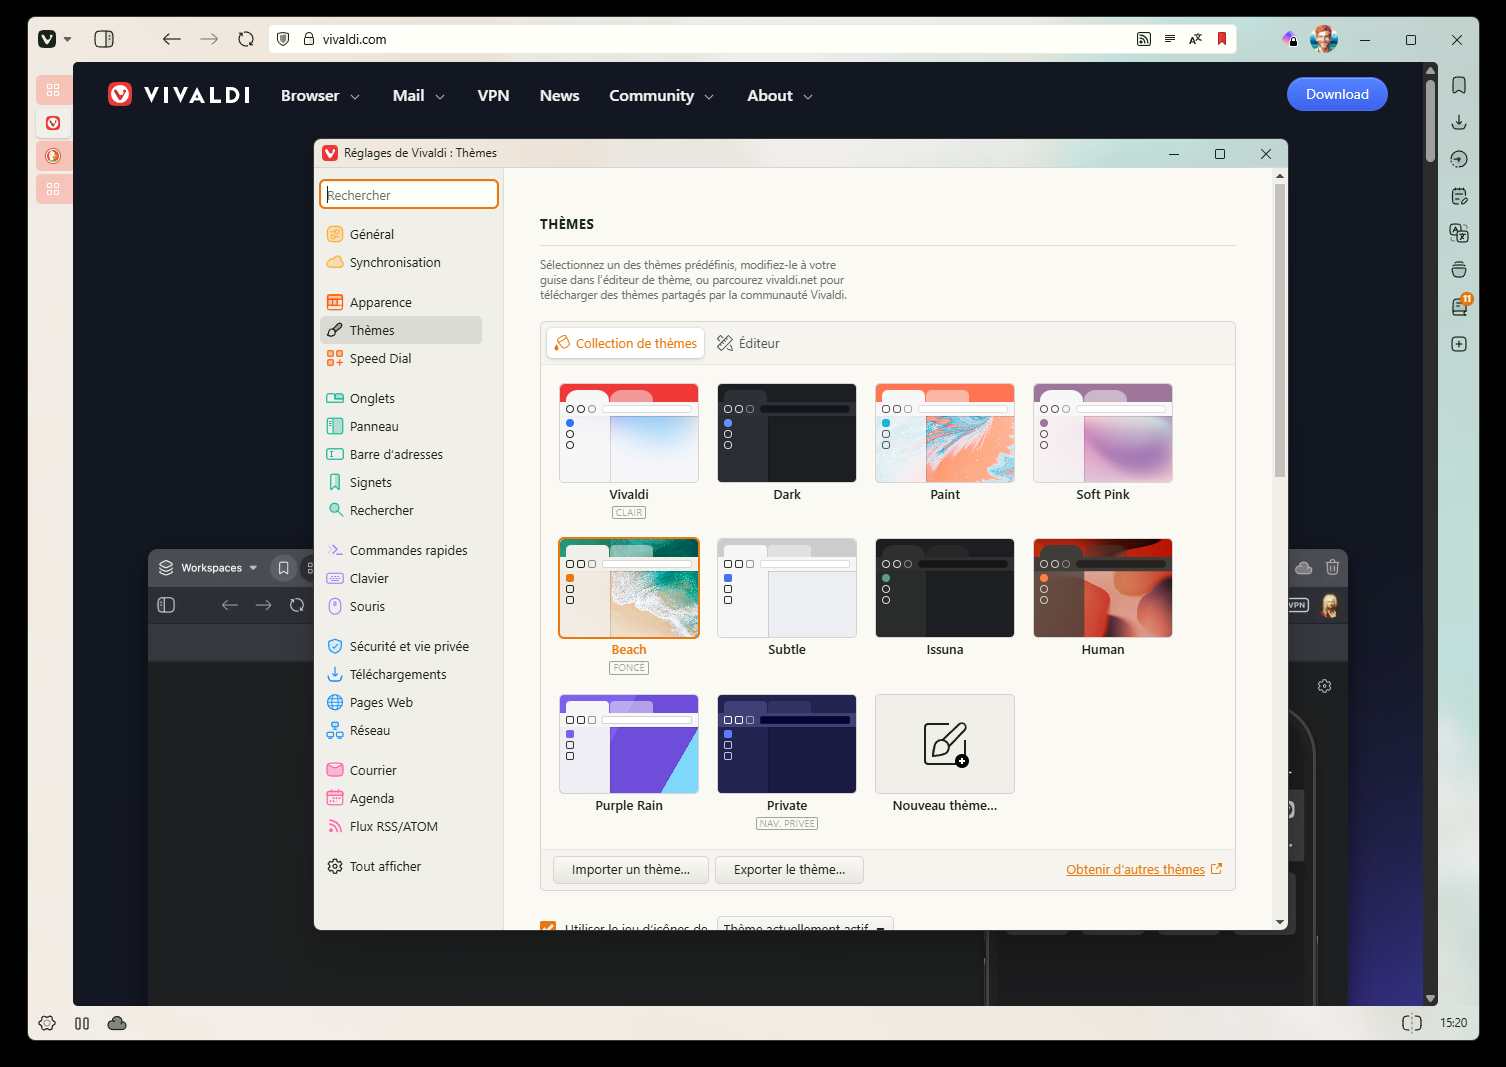Screen dimensions: 1506x1067
Task: Expand the About menu on the website
Action: click(780, 96)
